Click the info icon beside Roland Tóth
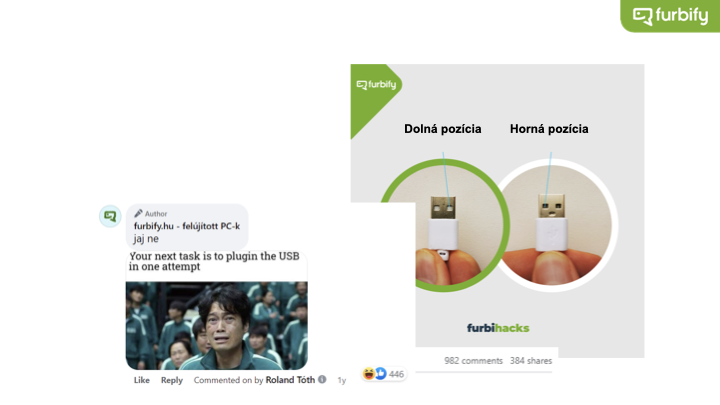Screen dimensions: 720x405 [x=322, y=379]
